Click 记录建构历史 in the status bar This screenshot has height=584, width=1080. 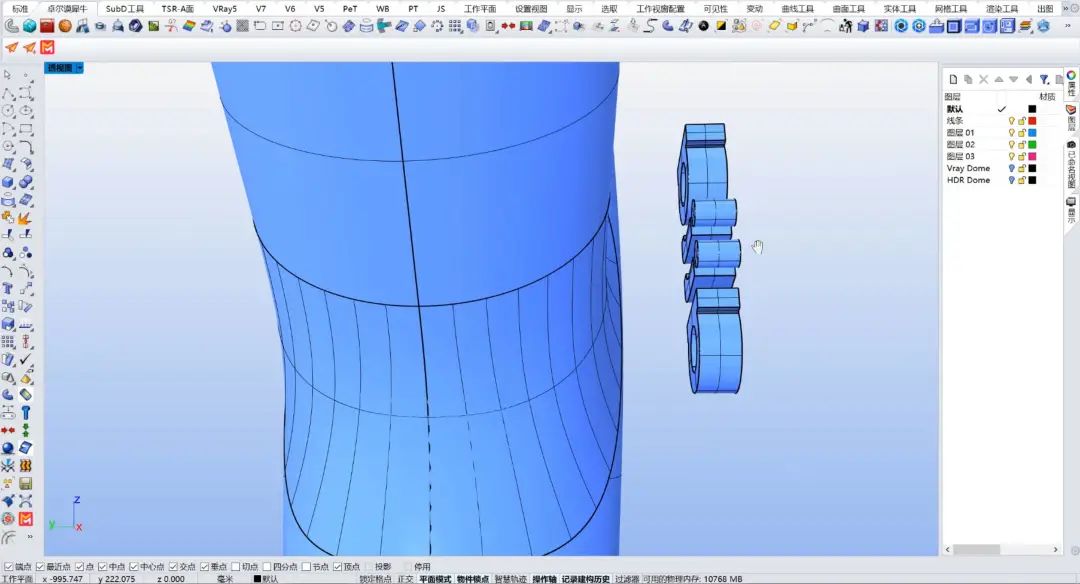pos(585,579)
